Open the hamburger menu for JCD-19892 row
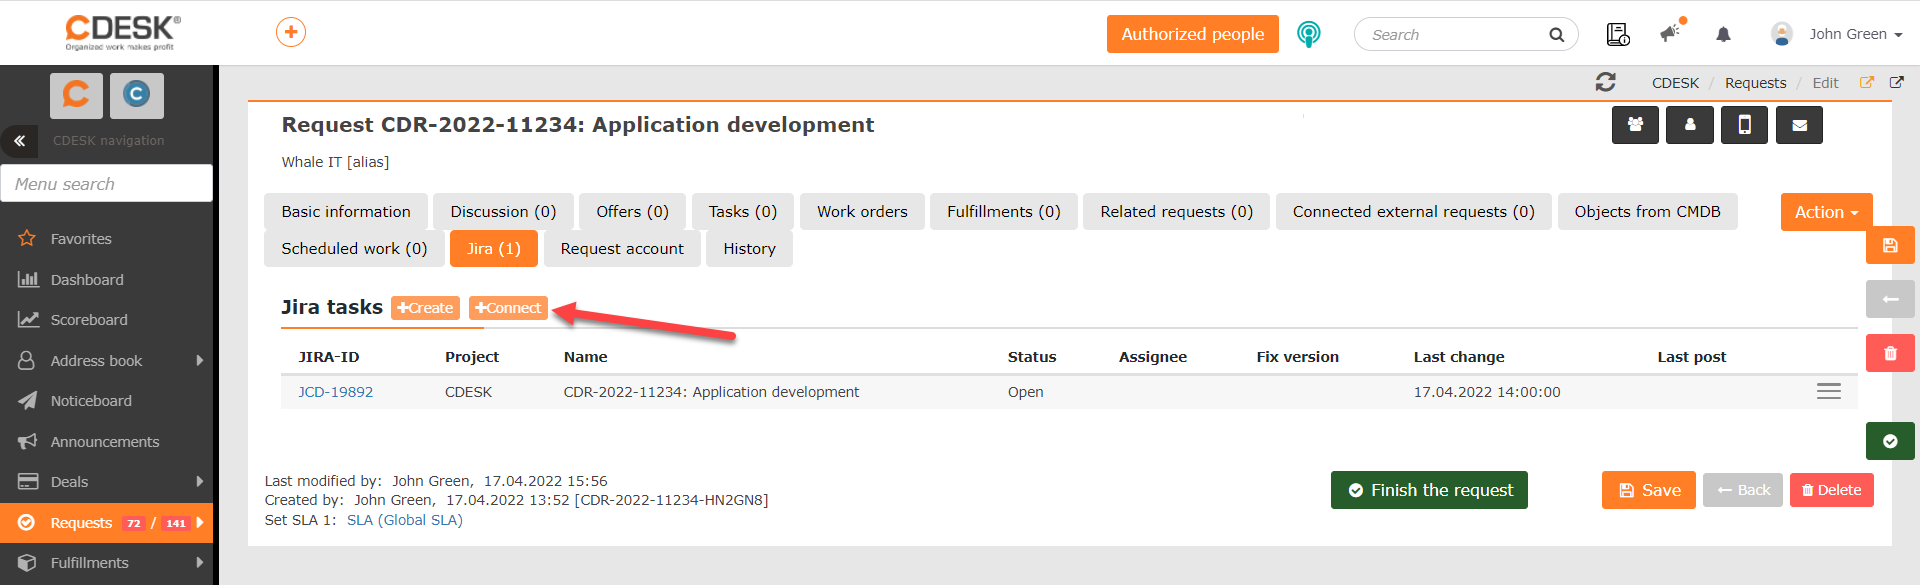The height and width of the screenshot is (585, 1920). (x=1829, y=391)
